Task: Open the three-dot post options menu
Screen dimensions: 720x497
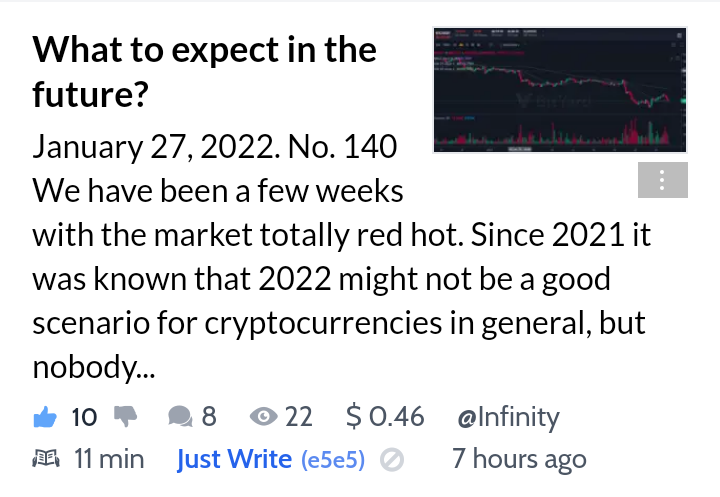Action: coord(663,180)
